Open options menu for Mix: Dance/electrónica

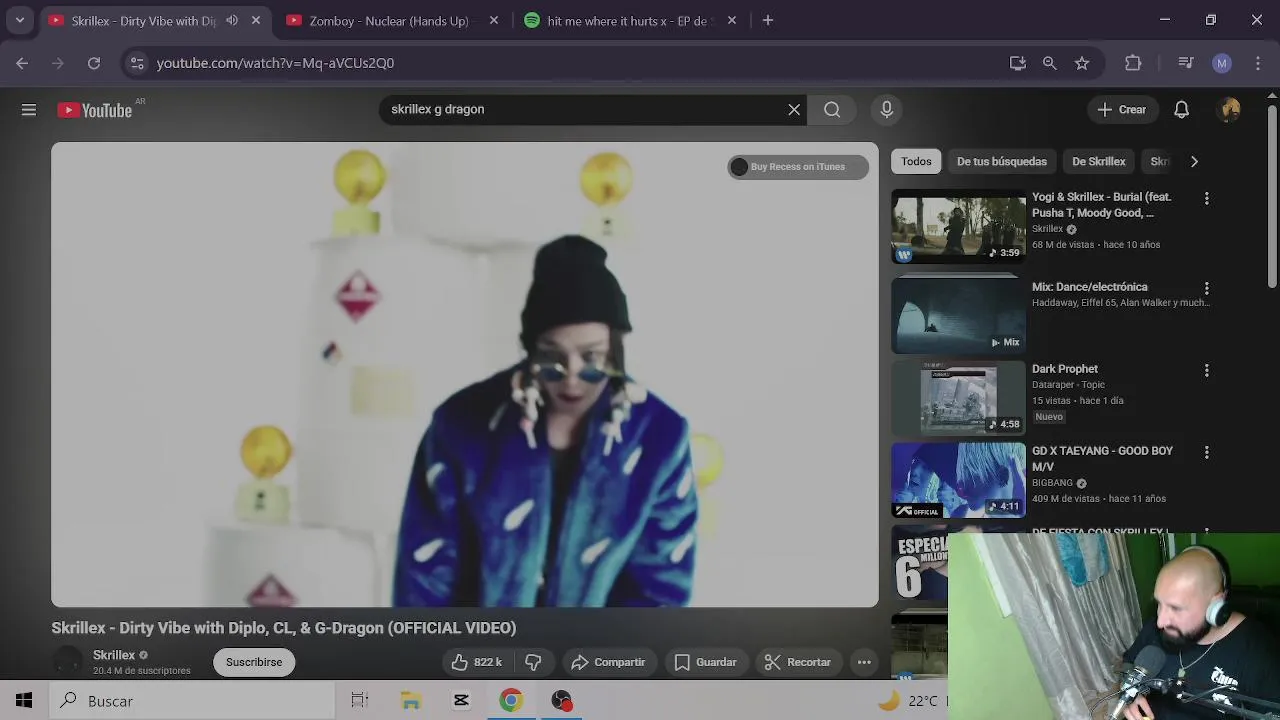point(1206,288)
